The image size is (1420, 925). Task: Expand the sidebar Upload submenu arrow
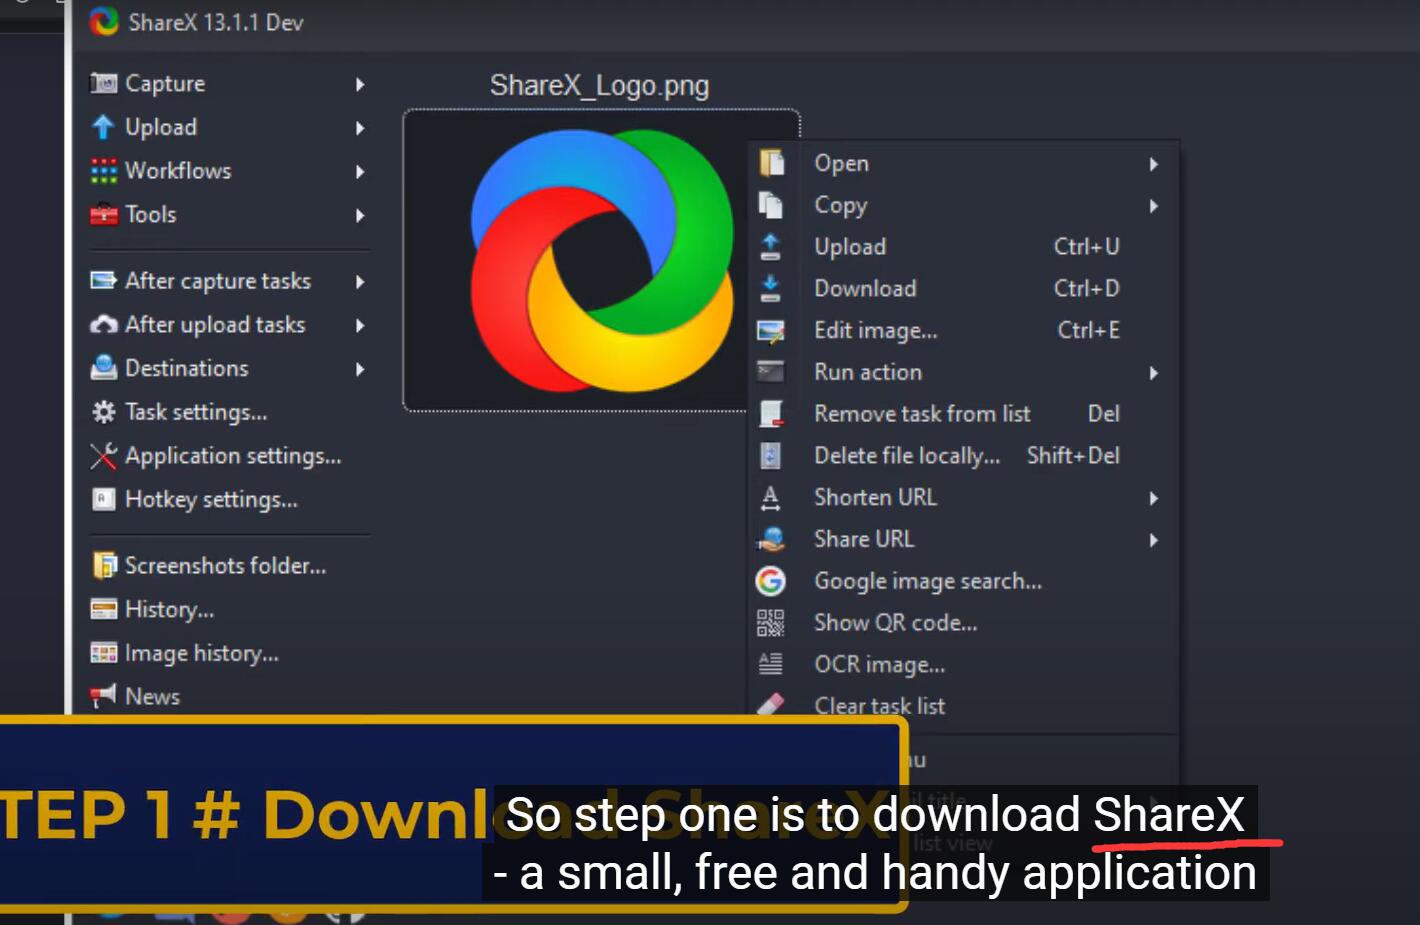(360, 128)
